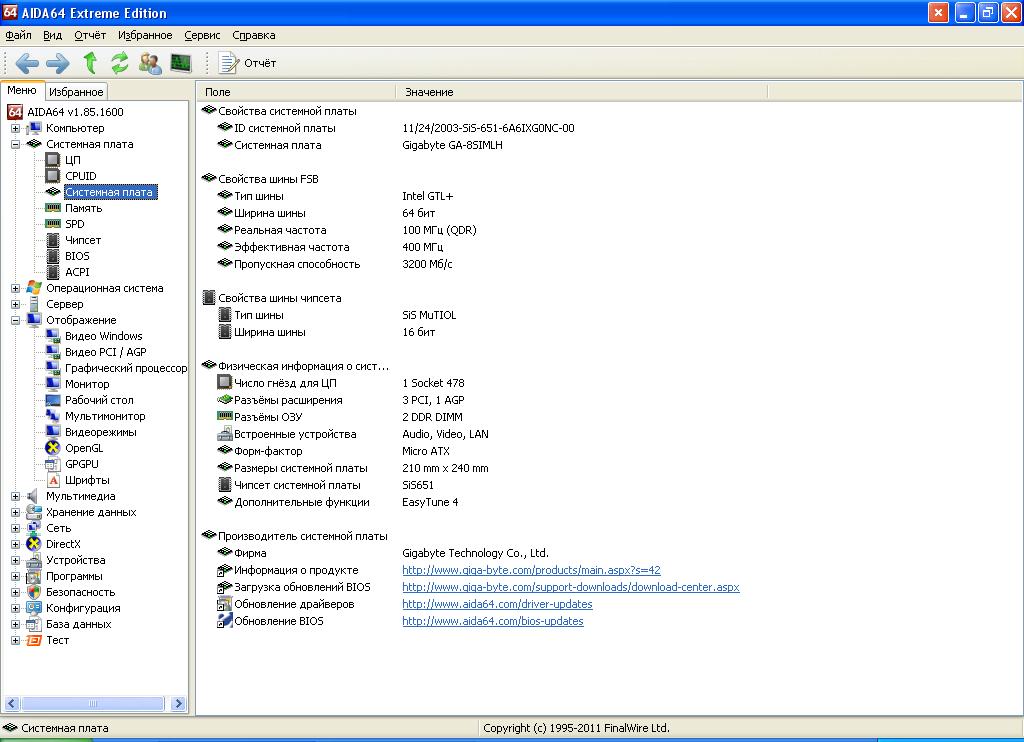Open the Избранное menu in the menu bar
The width and height of the screenshot is (1024, 742).
point(145,35)
